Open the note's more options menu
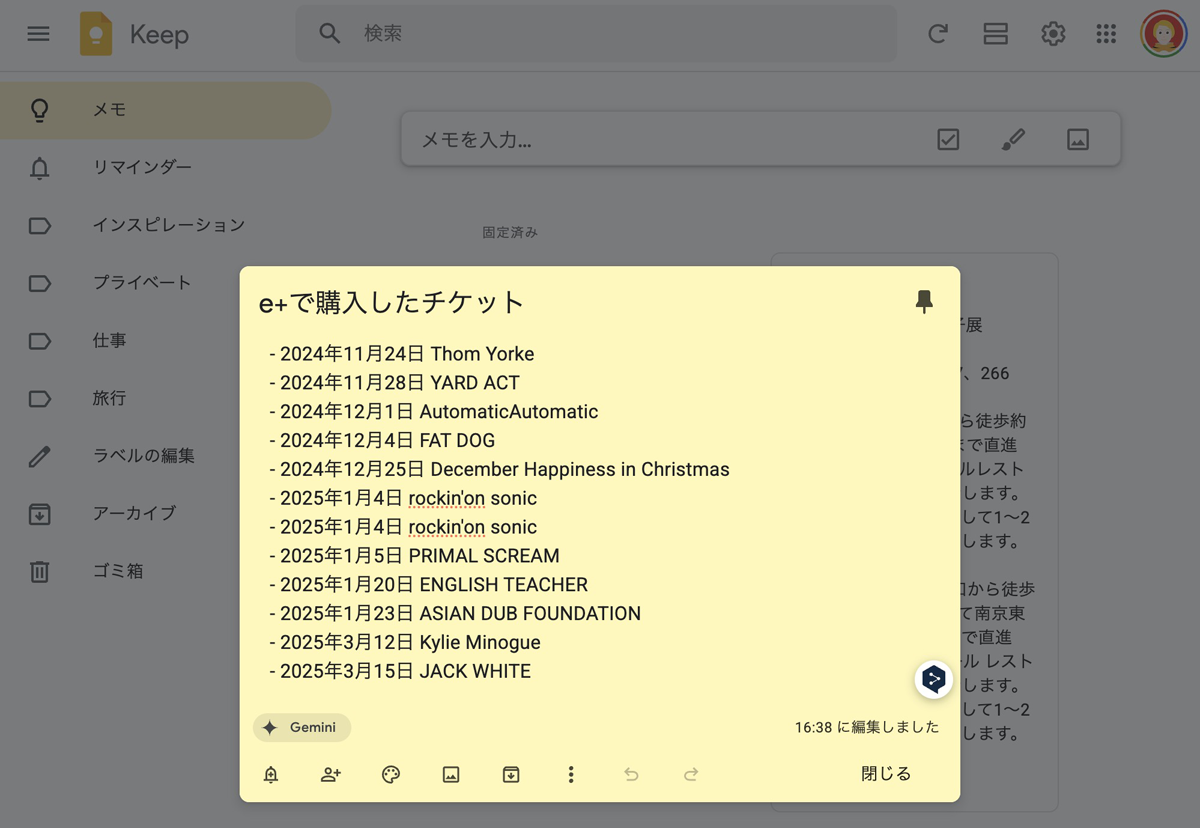The width and height of the screenshot is (1200, 828). coord(571,774)
